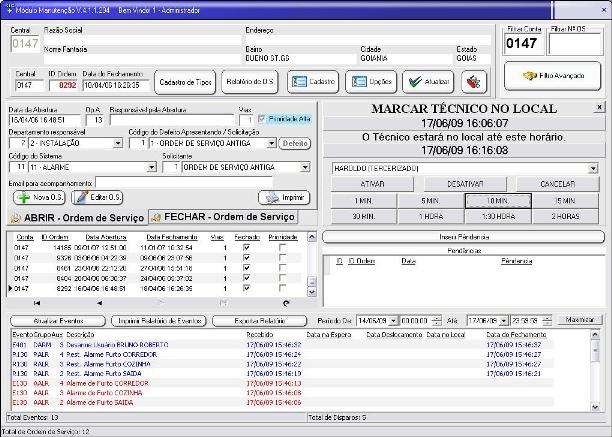Viewport: 612px width, 437px height.
Task: Select event row Desarme Usuário BRUNO ROBERTO
Action: [x=282, y=345]
